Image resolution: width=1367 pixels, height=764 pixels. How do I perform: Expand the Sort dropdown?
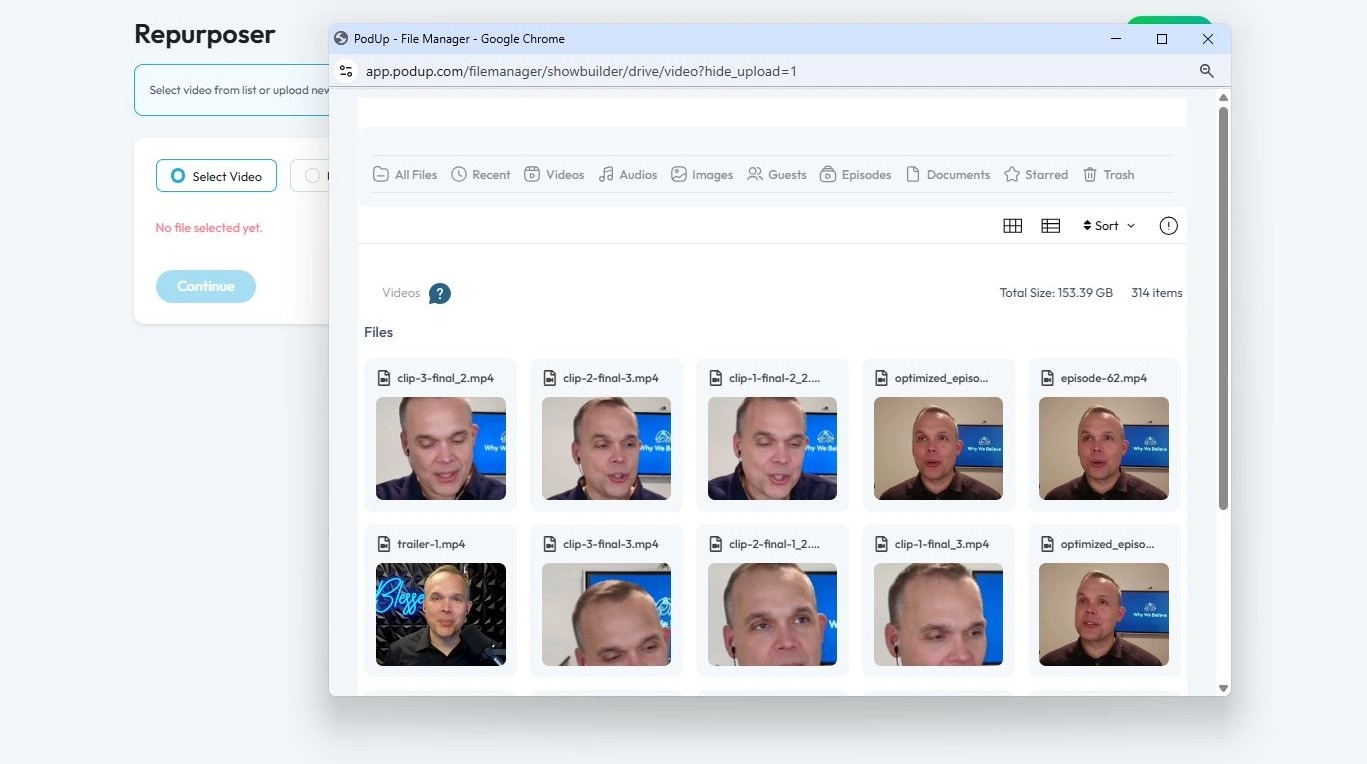[x=1109, y=226]
